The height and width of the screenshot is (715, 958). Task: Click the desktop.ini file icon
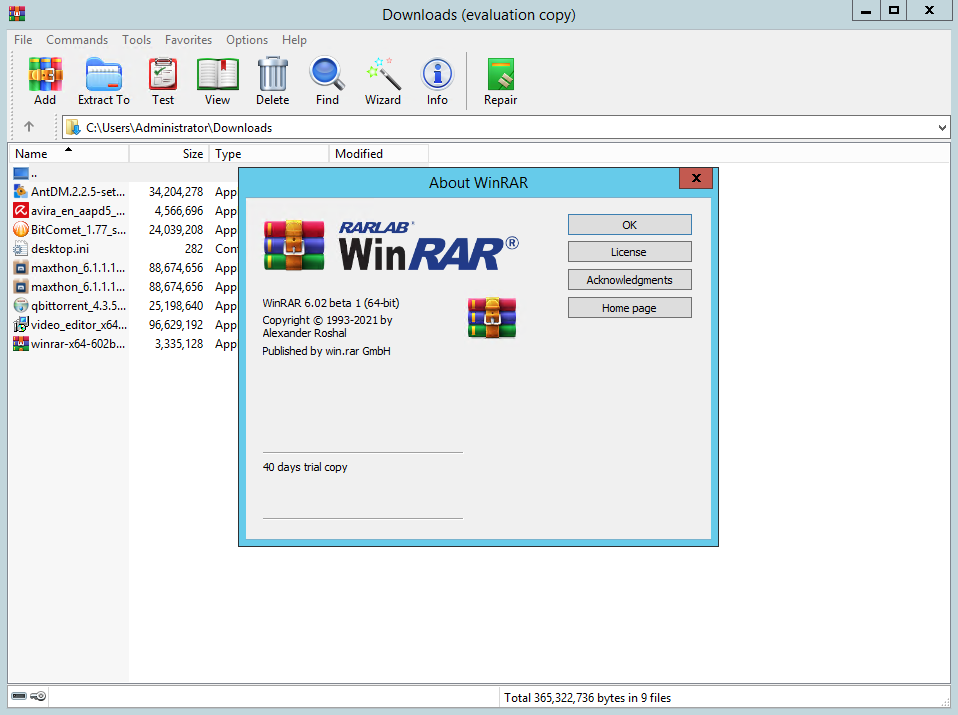tap(21, 249)
